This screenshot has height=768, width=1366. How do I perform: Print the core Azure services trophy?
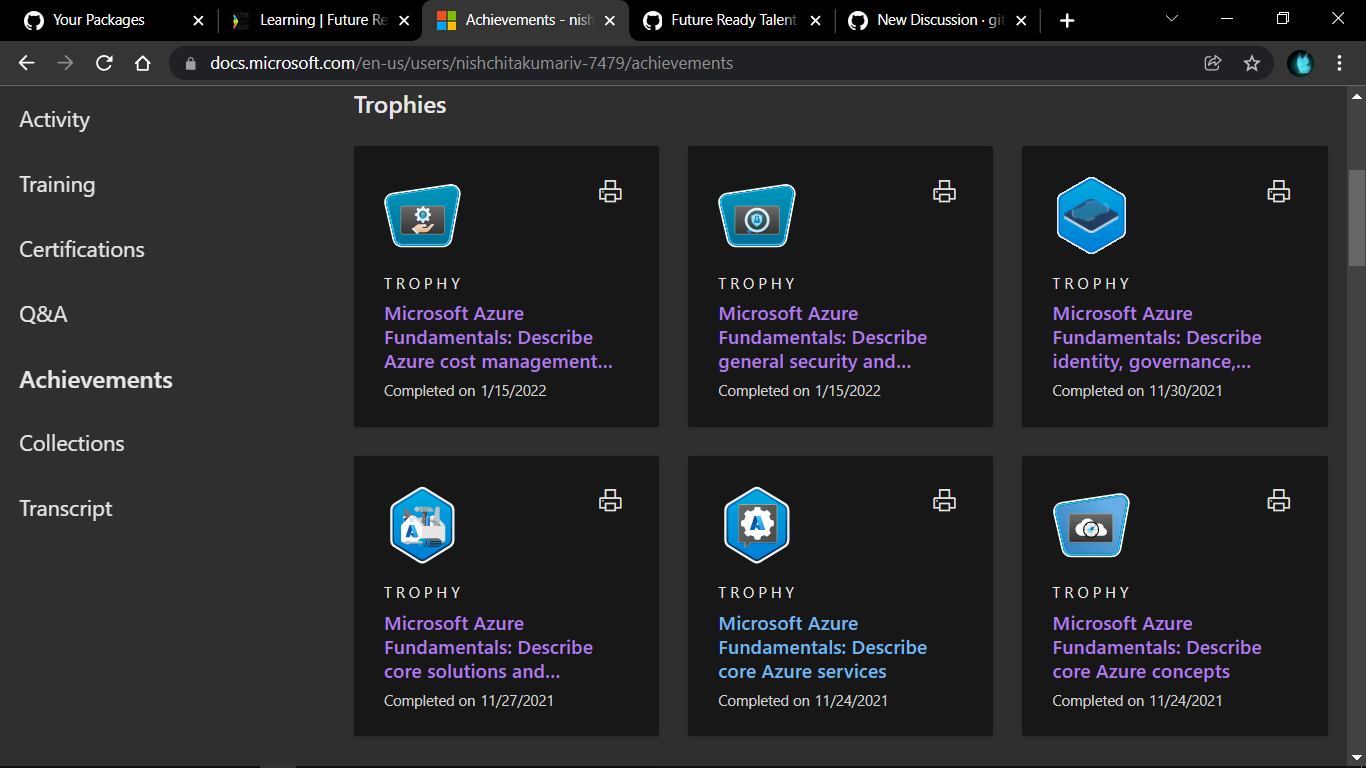(944, 501)
